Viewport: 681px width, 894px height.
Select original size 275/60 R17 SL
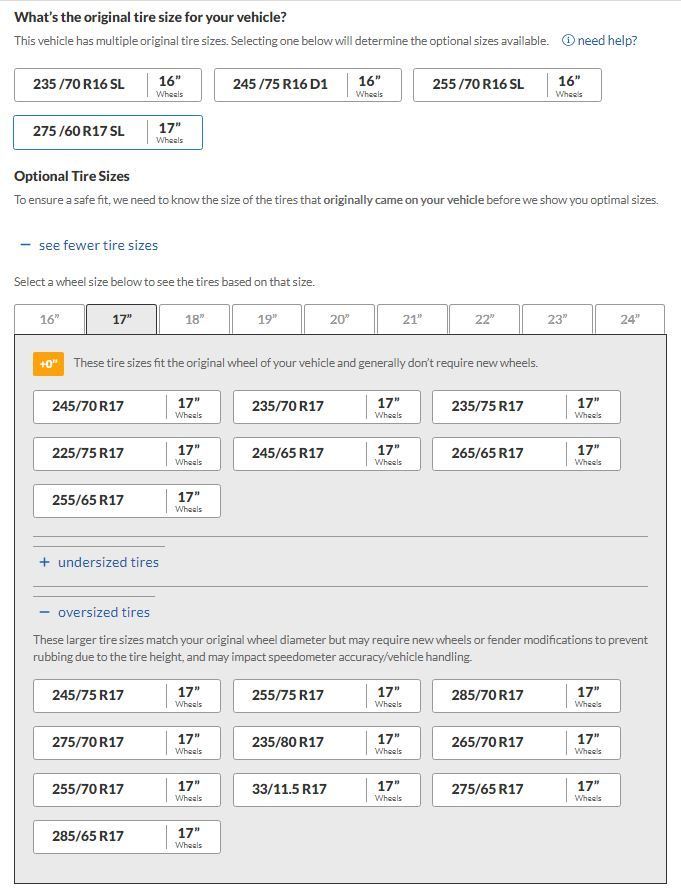pyautogui.click(x=107, y=132)
